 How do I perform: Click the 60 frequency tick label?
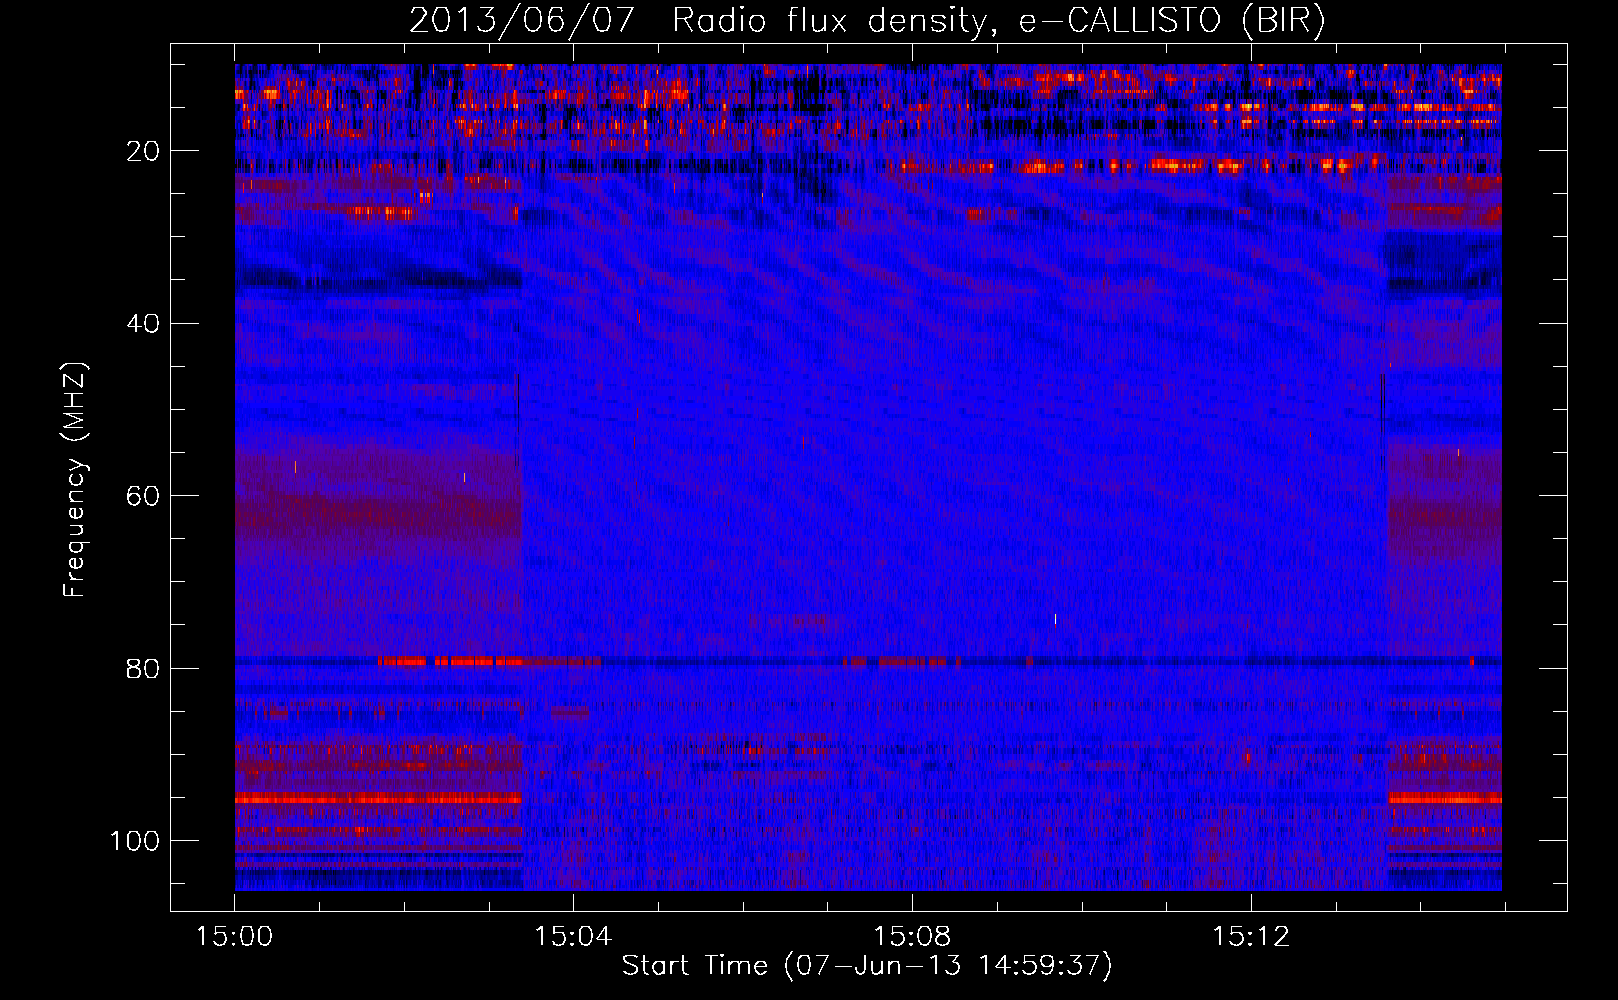click(x=143, y=496)
